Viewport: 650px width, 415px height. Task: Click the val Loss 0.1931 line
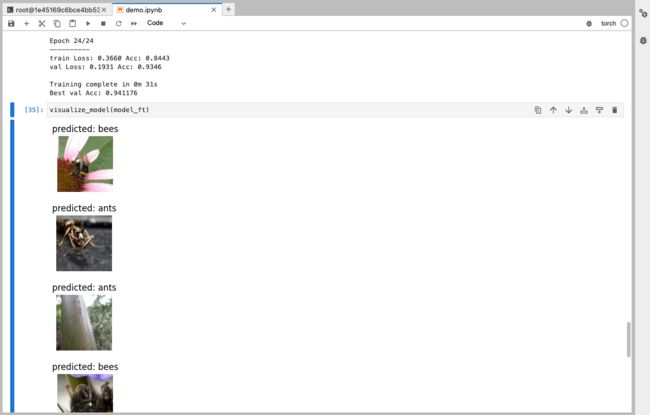[105, 67]
